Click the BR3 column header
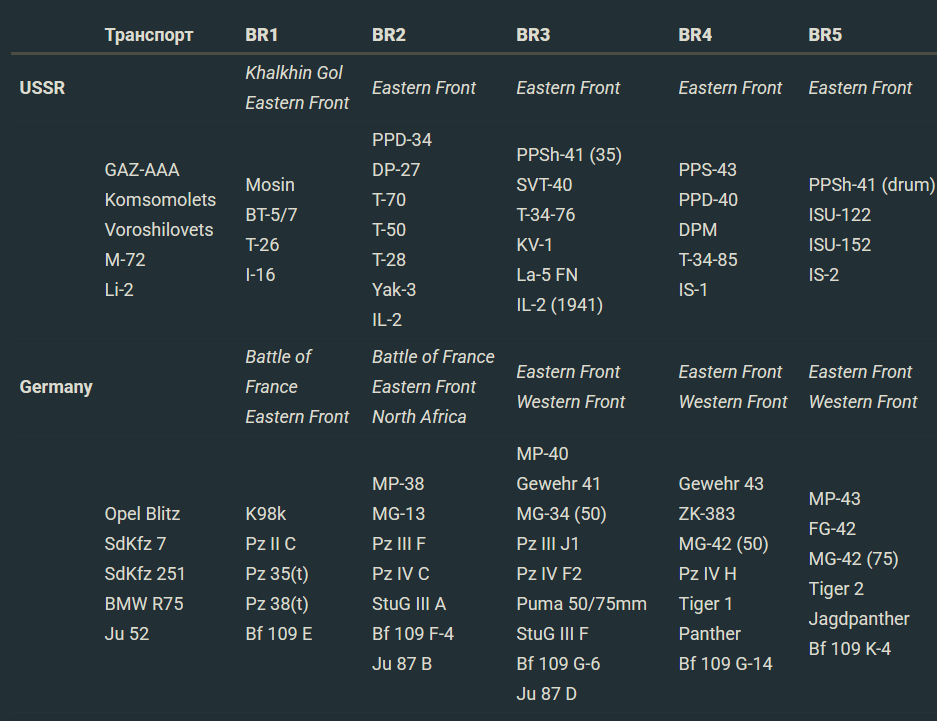The height and width of the screenshot is (721, 937). (x=533, y=35)
